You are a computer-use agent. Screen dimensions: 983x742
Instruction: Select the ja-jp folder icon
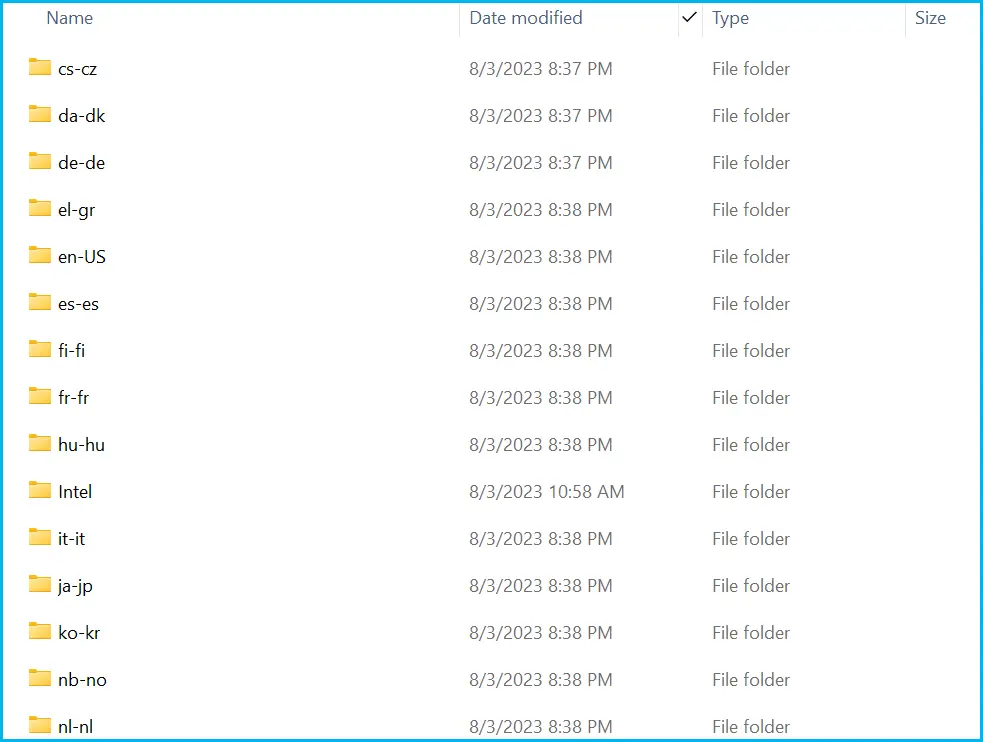click(40, 585)
